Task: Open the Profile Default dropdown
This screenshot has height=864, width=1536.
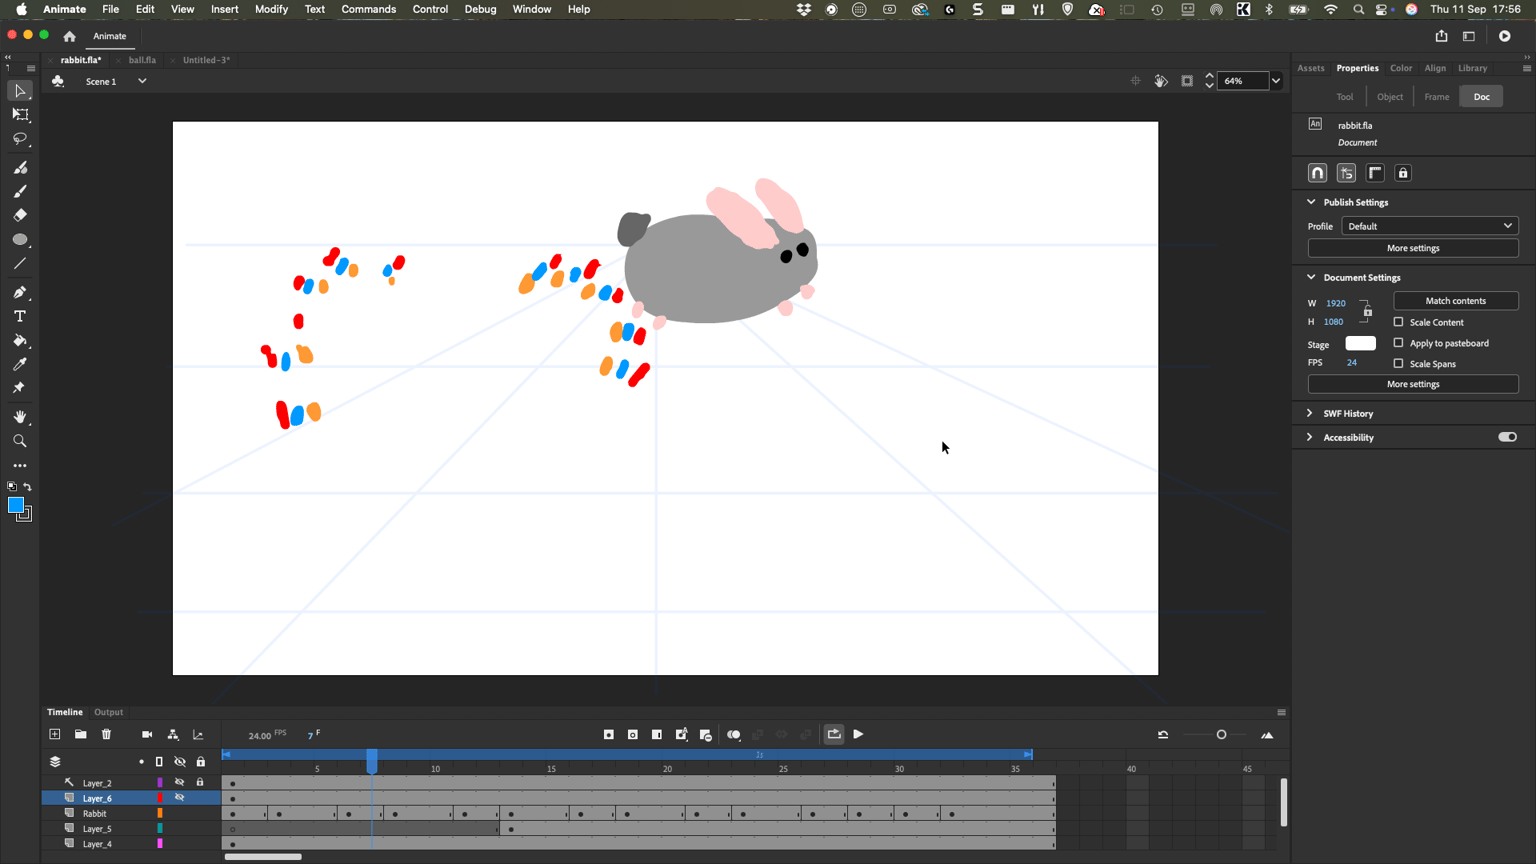Action: (x=1429, y=226)
